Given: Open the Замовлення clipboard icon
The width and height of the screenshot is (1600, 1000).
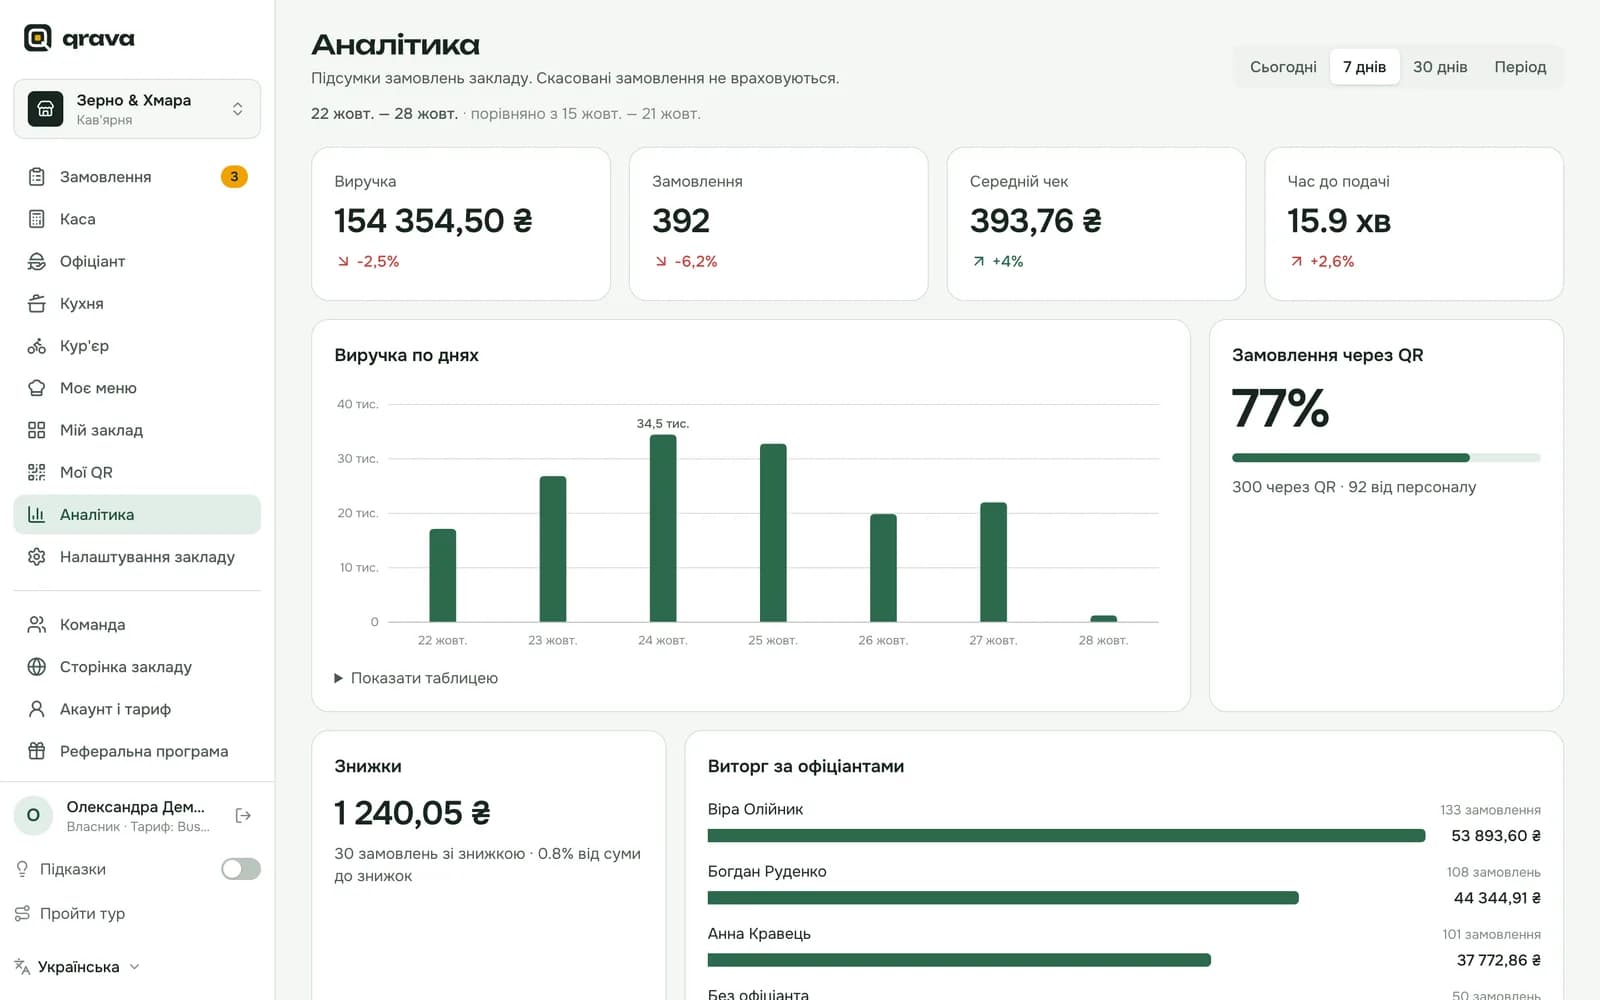Looking at the screenshot, I should [37, 177].
